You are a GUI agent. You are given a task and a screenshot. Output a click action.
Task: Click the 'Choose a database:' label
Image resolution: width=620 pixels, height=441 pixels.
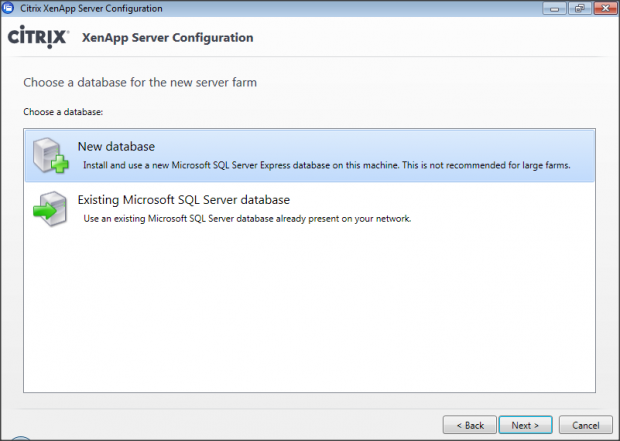pos(63,112)
